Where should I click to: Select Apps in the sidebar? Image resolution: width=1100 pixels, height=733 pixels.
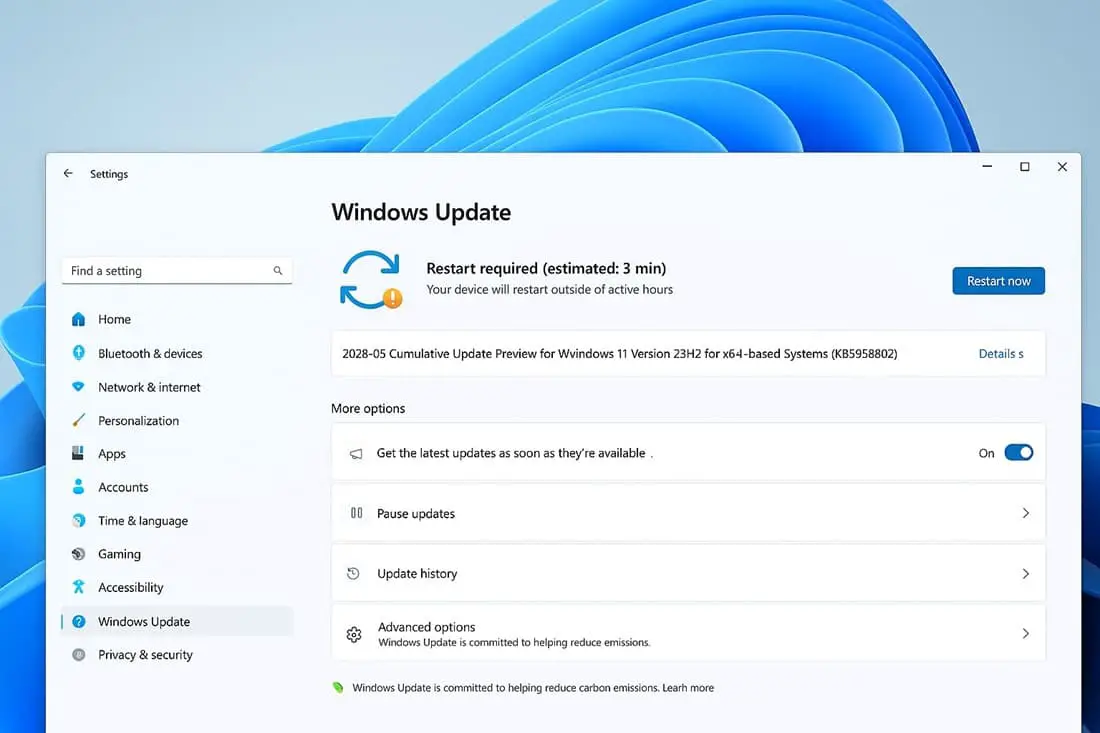click(x=177, y=454)
